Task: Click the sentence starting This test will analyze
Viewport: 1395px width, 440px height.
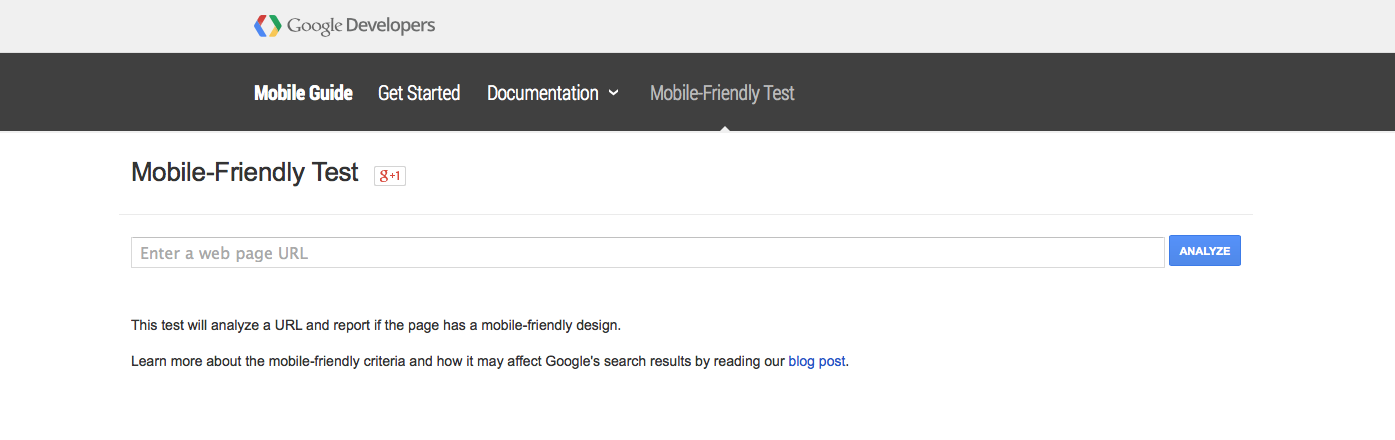Action: 376,325
